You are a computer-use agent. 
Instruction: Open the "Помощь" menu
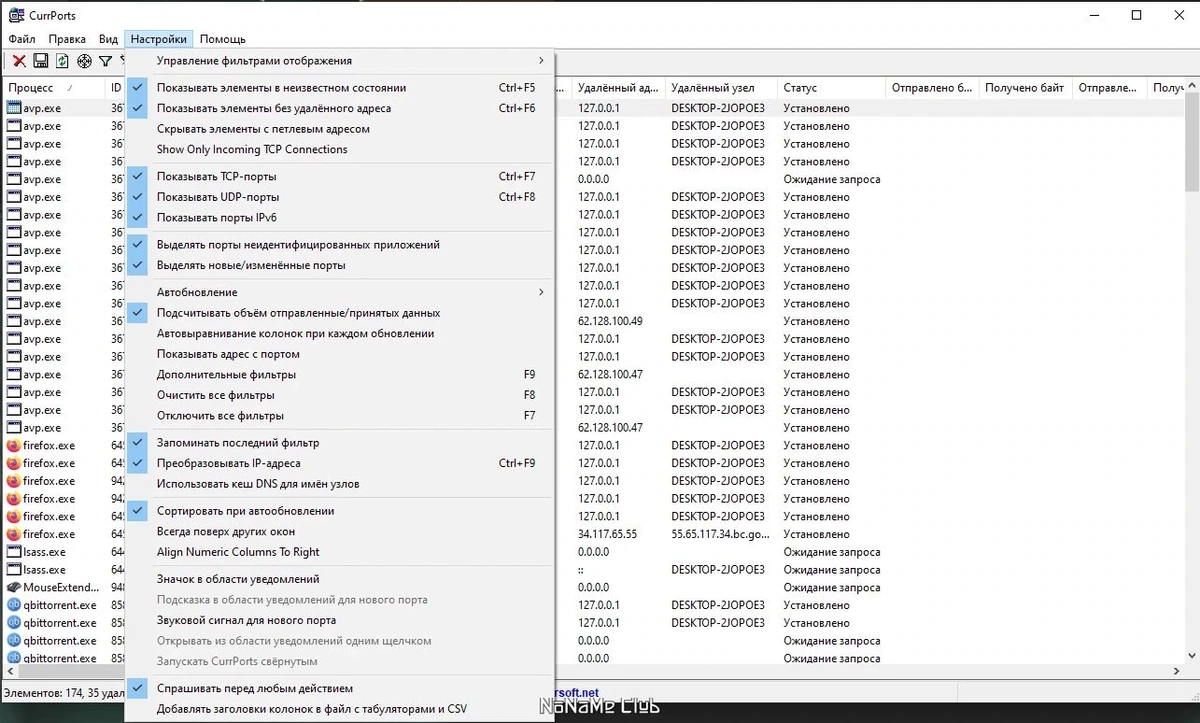pos(222,39)
